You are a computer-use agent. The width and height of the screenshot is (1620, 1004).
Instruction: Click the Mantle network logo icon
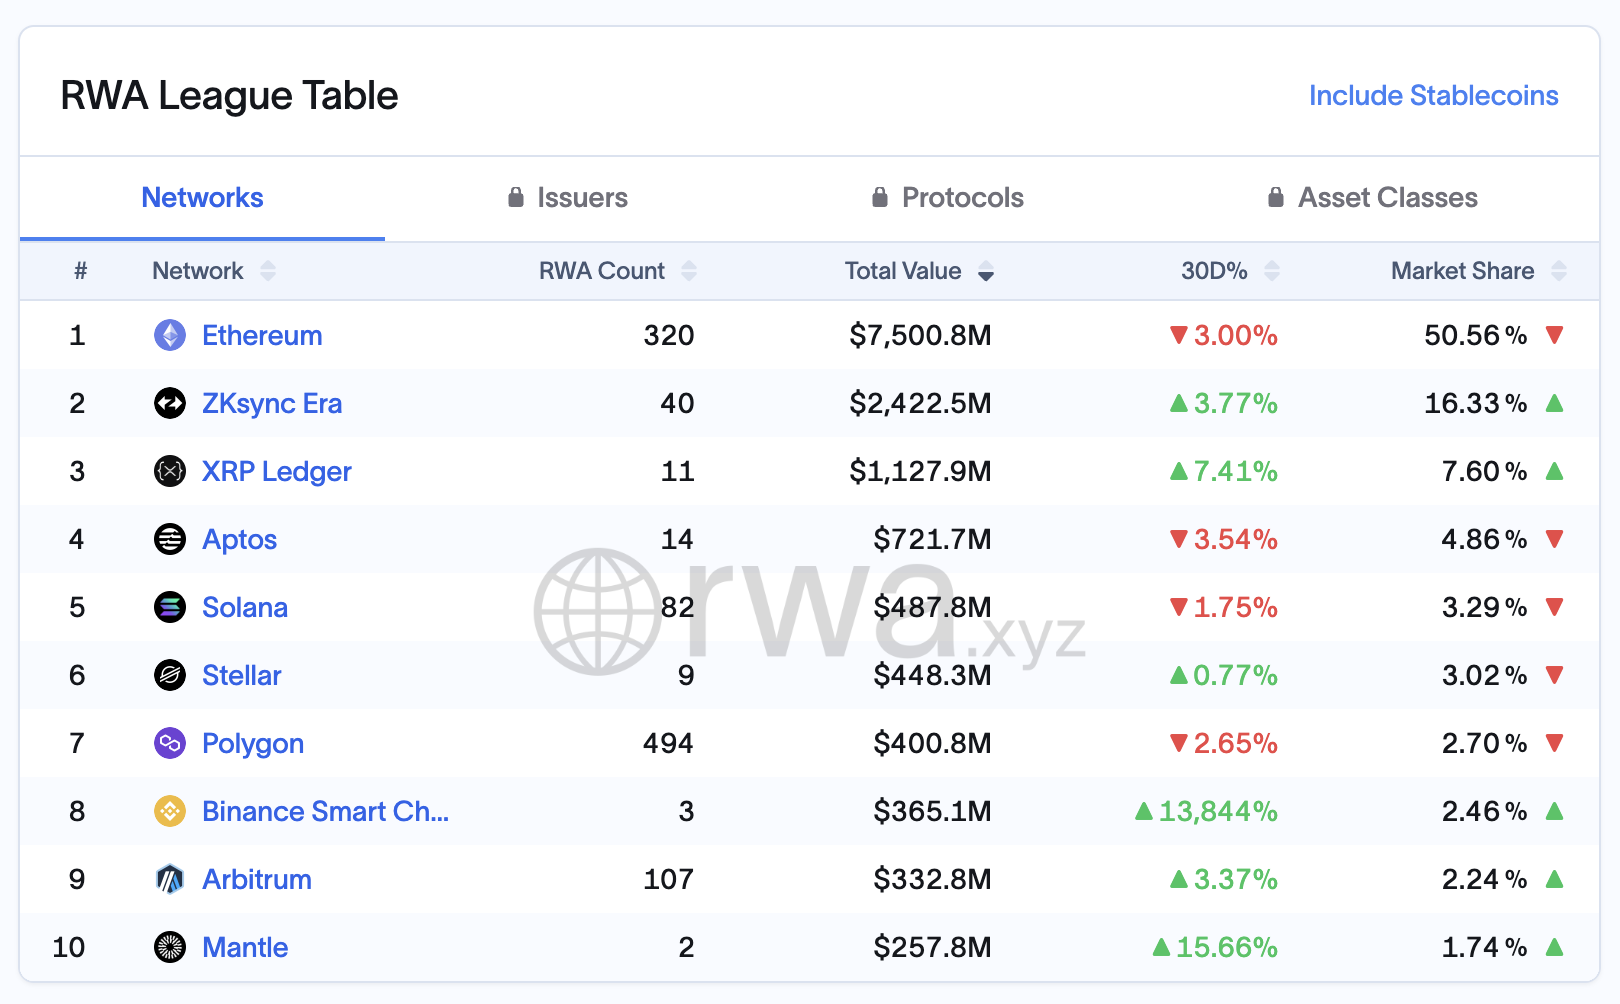(170, 947)
